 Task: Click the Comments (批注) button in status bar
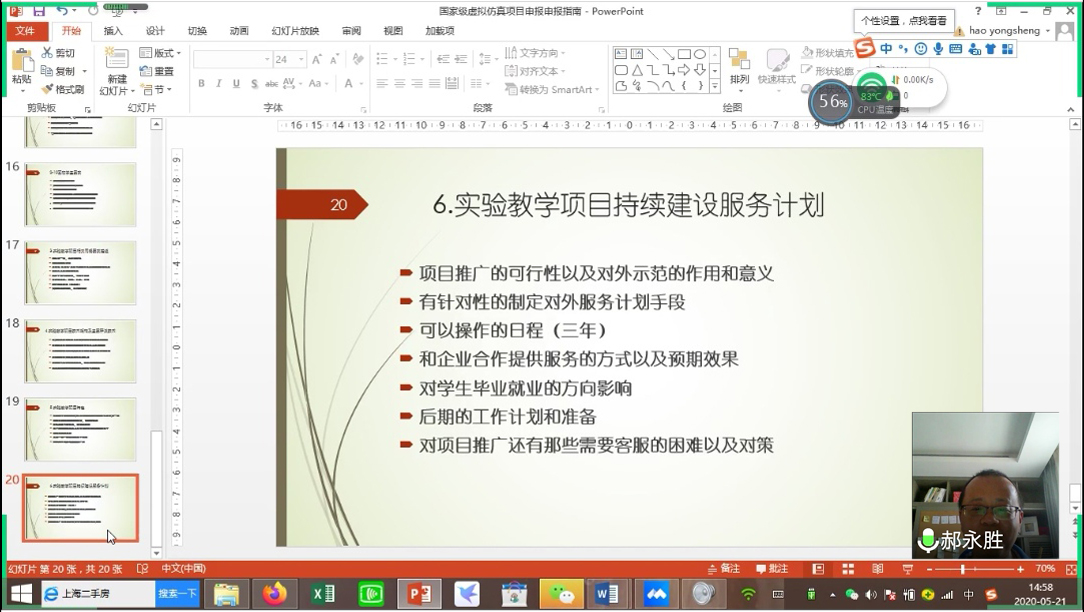771,569
